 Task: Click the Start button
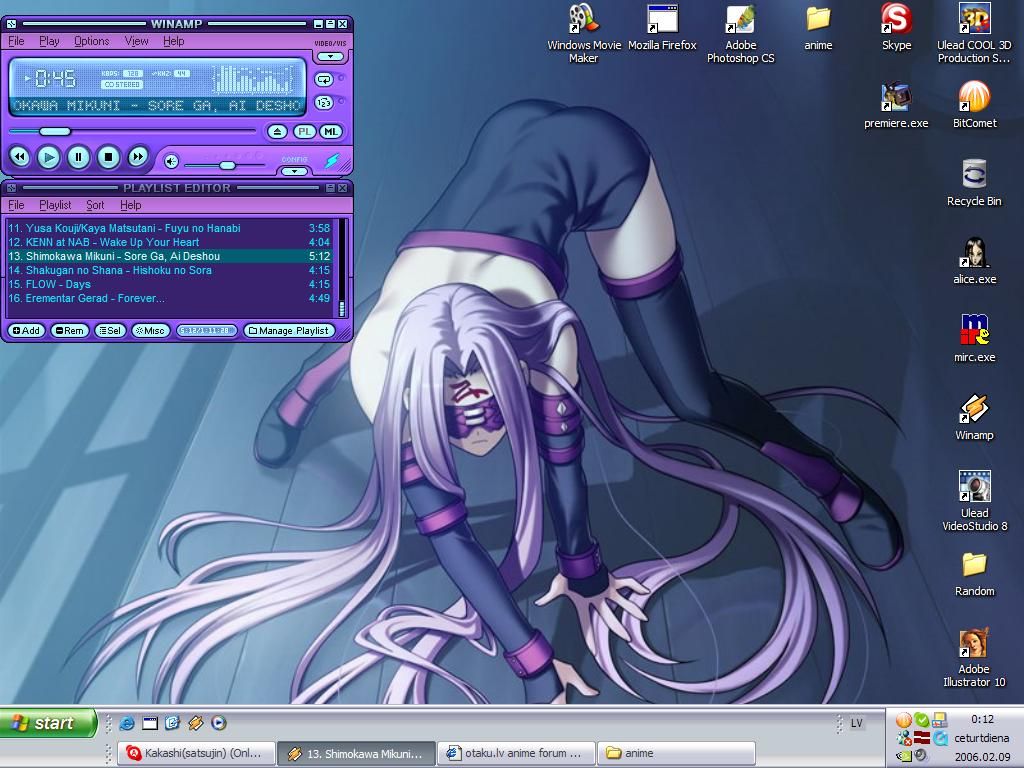click(x=48, y=723)
